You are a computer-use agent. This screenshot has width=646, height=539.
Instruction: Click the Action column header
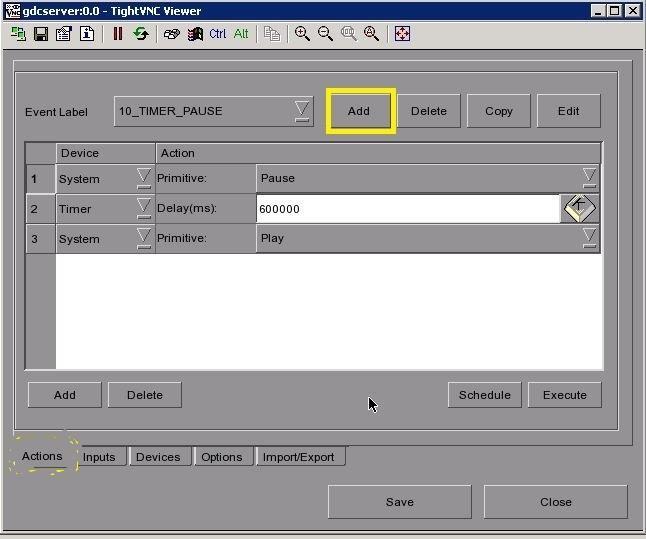coord(378,153)
